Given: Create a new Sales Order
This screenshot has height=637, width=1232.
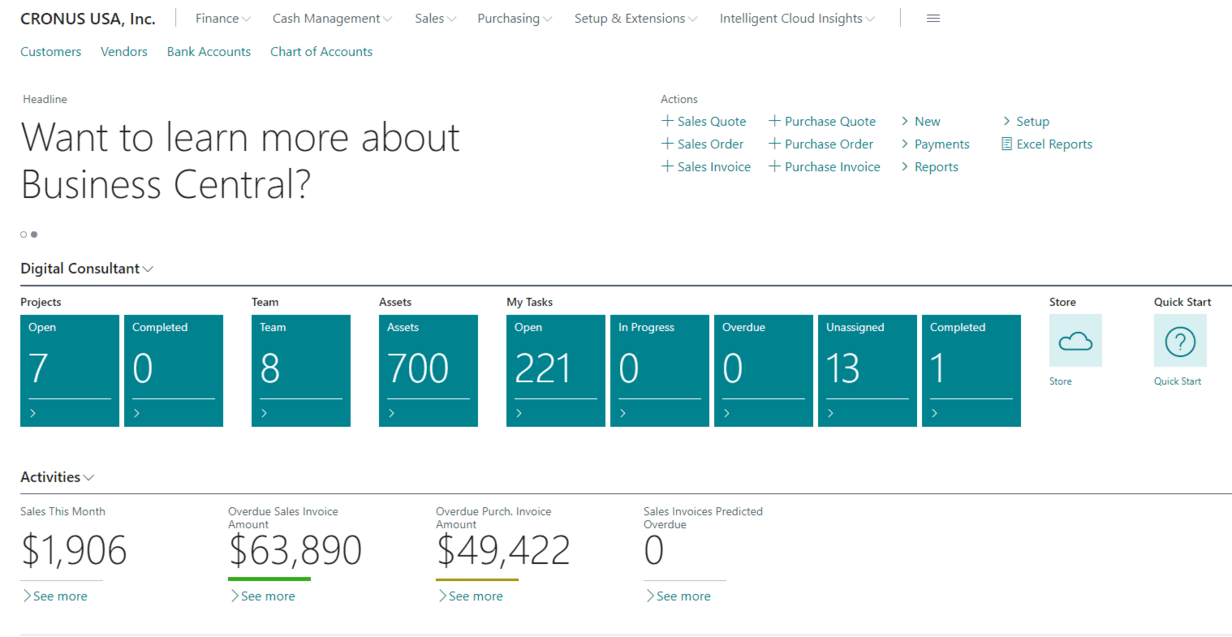Looking at the screenshot, I should [702, 144].
